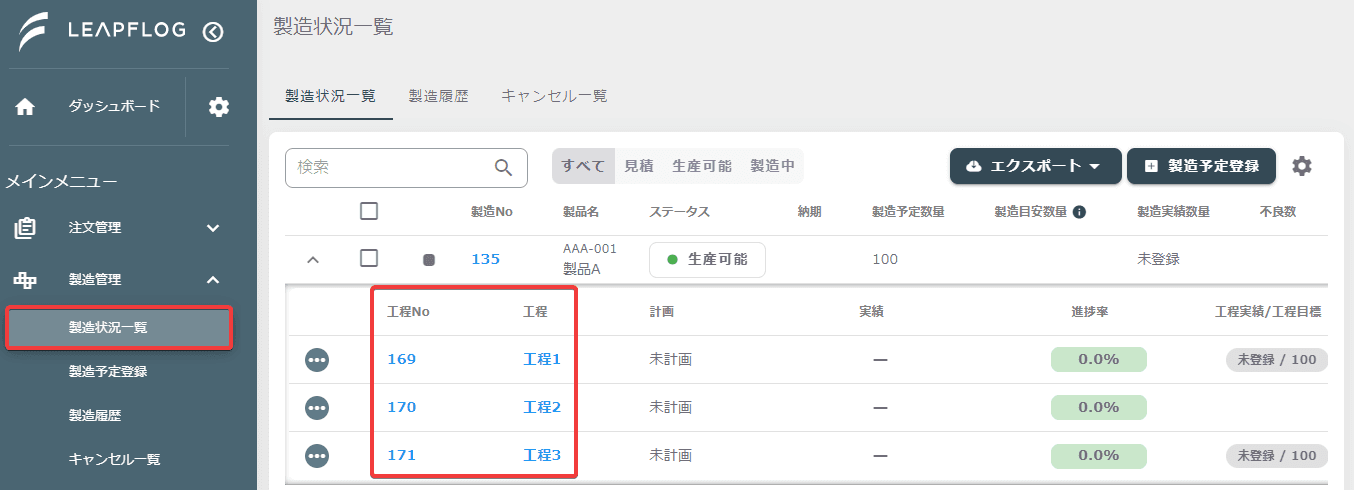1354x490 pixels.
Task: Open 製造予定登録 in the sidebar
Action: pyautogui.click(x=108, y=371)
